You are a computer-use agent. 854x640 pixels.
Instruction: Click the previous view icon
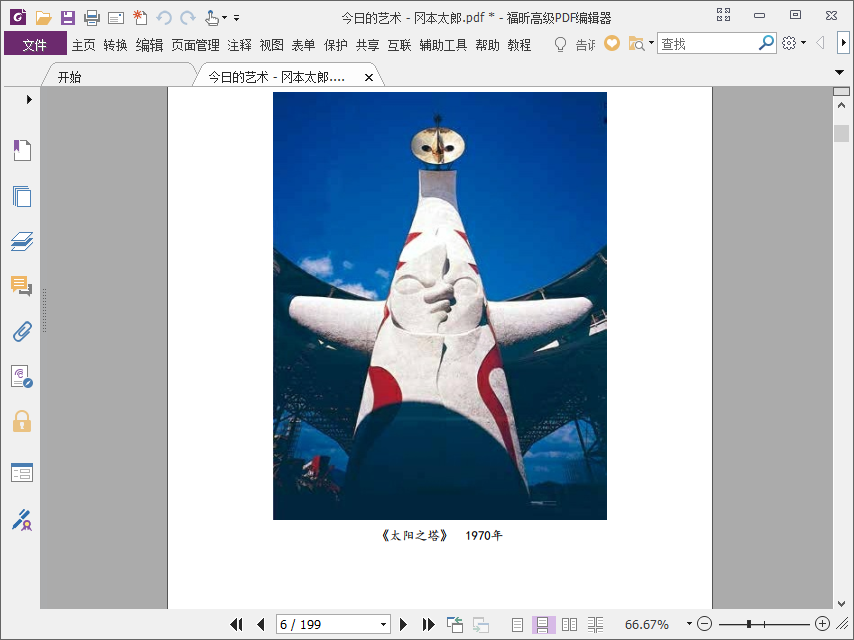[455, 624]
